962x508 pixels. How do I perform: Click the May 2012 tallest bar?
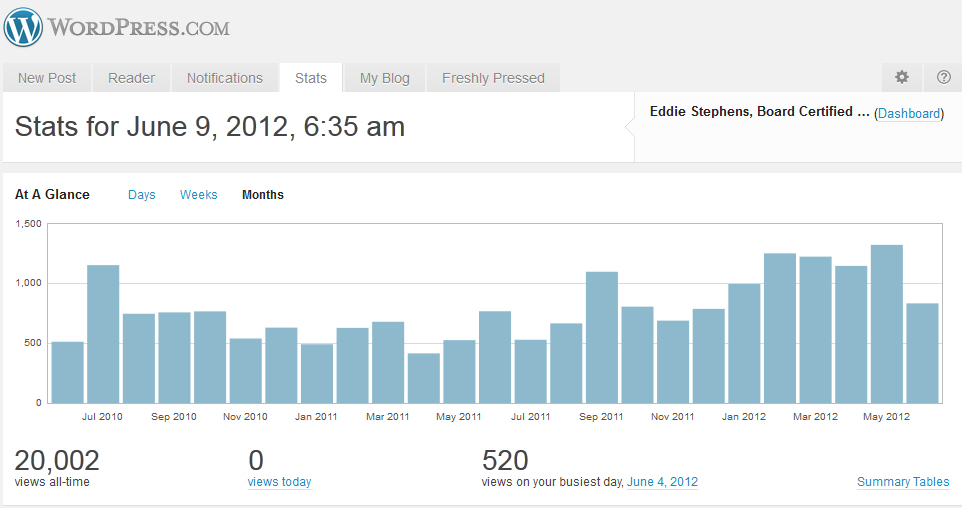point(887,324)
